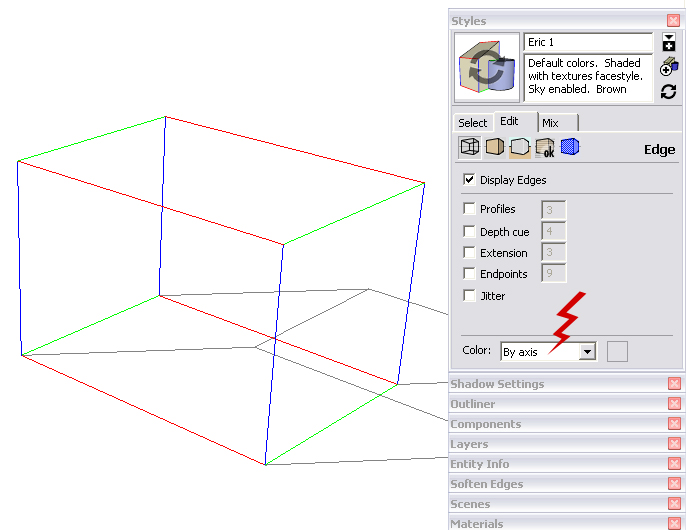Close the Scenes panel
The width and height of the screenshot is (686, 530).
[674, 504]
